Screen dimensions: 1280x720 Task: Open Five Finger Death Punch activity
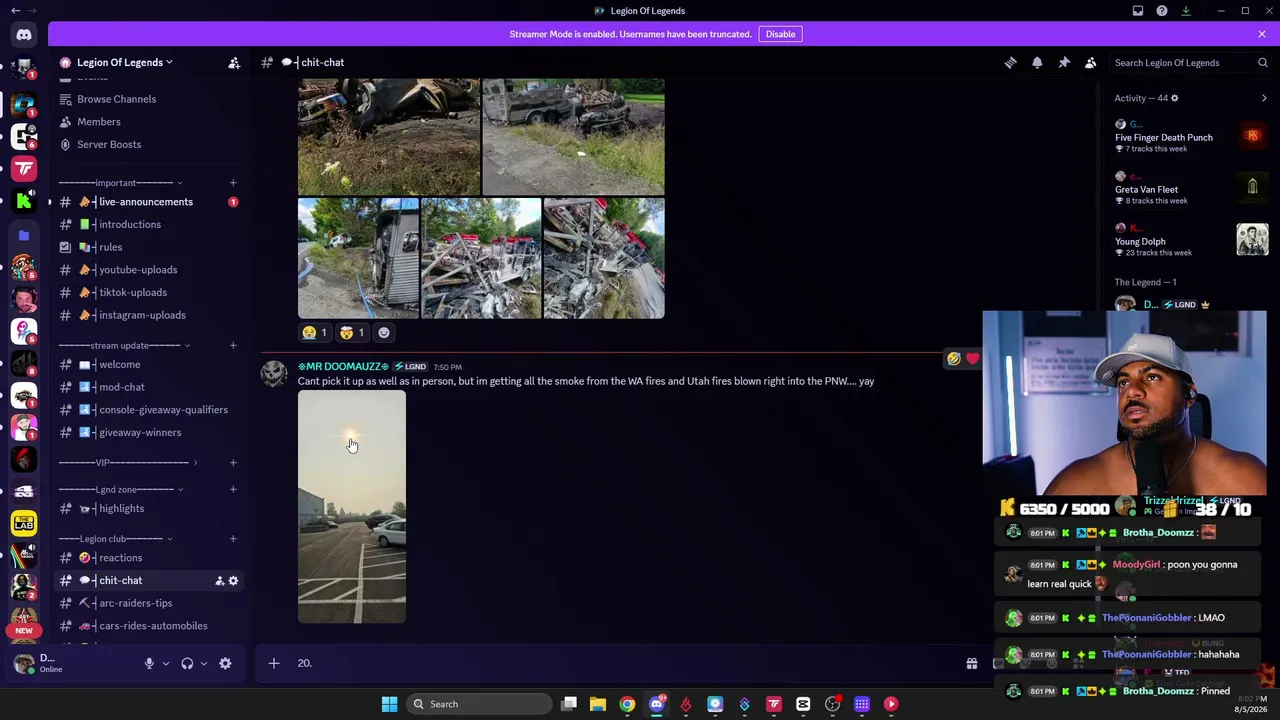(x=1190, y=137)
